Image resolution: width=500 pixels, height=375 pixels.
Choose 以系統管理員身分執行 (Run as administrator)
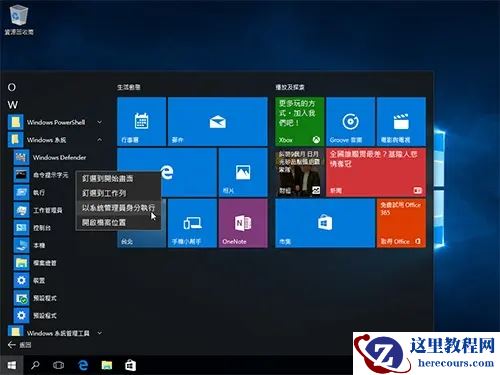(x=118, y=208)
